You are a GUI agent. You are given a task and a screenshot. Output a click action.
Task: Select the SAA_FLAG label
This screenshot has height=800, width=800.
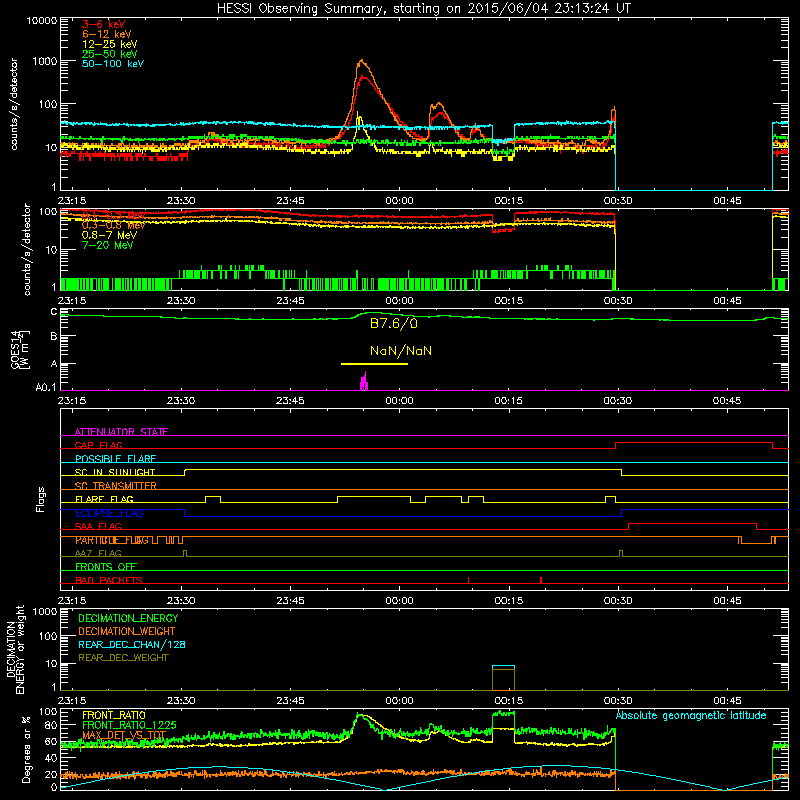tap(98, 526)
